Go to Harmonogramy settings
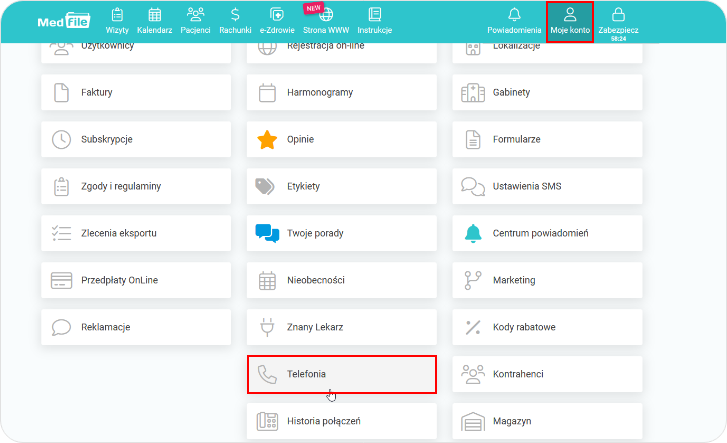Image resolution: width=727 pixels, height=443 pixels. coord(342,92)
